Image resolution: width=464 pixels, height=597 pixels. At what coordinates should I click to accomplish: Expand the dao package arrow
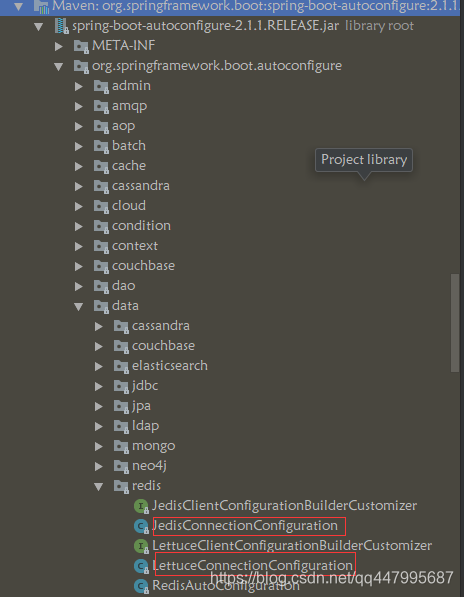tap(79, 286)
